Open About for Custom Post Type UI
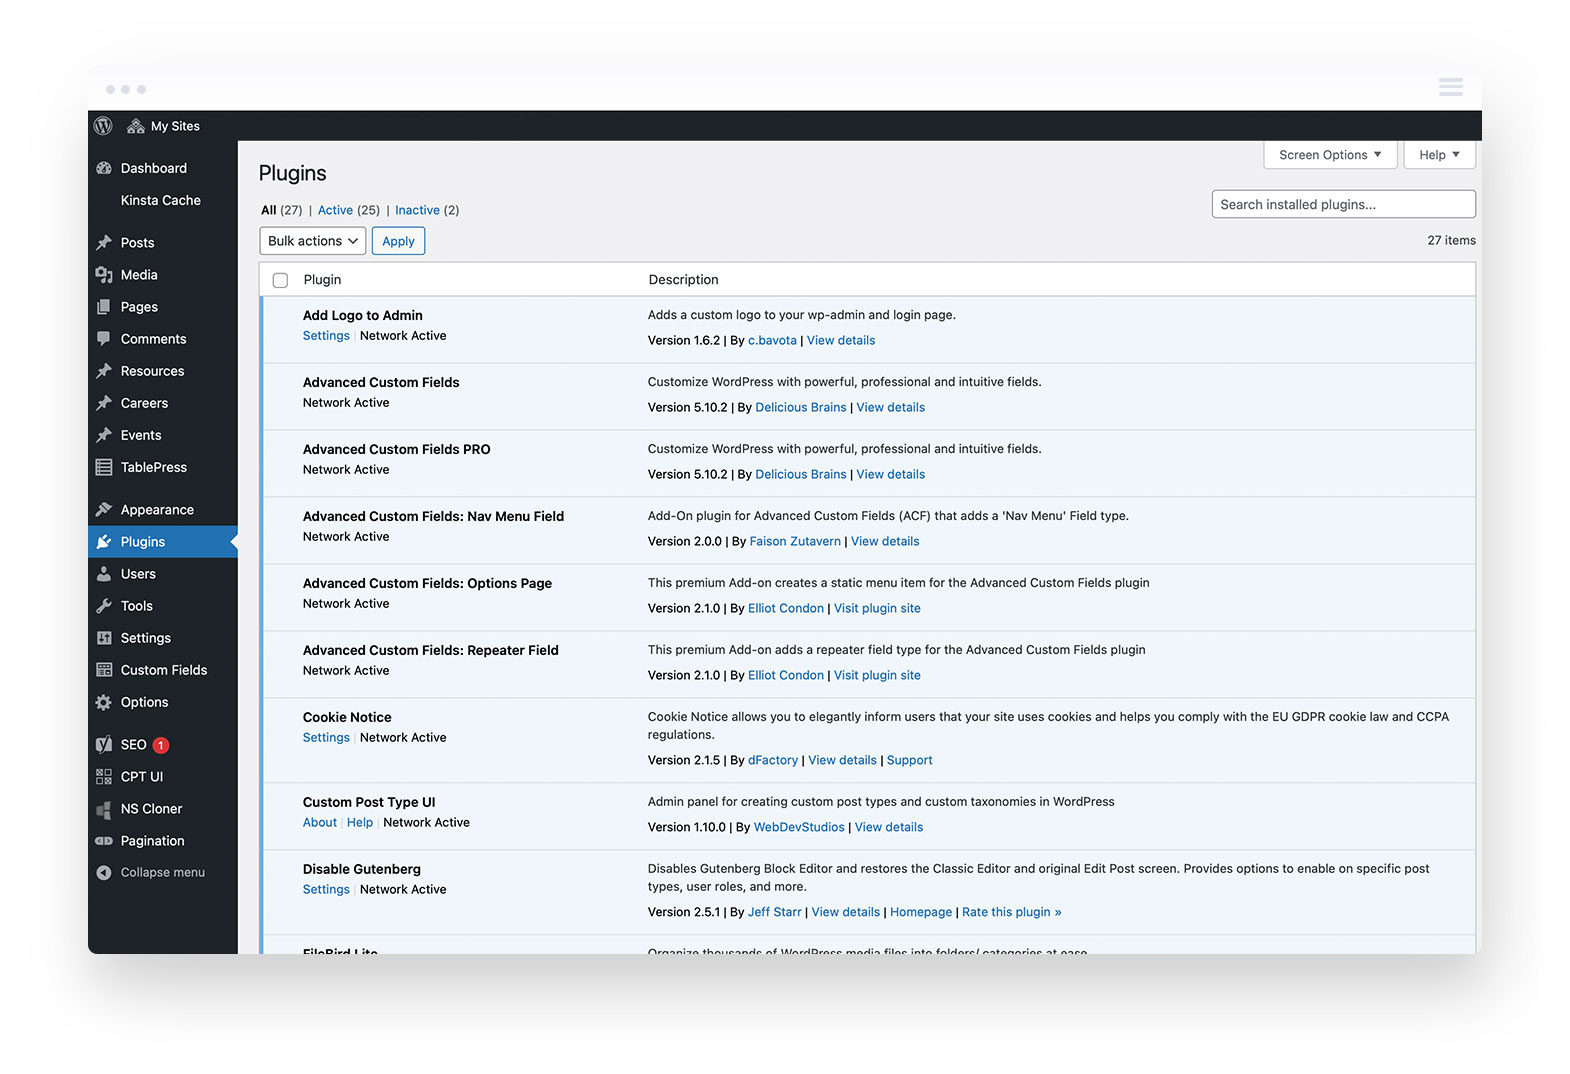 320,823
